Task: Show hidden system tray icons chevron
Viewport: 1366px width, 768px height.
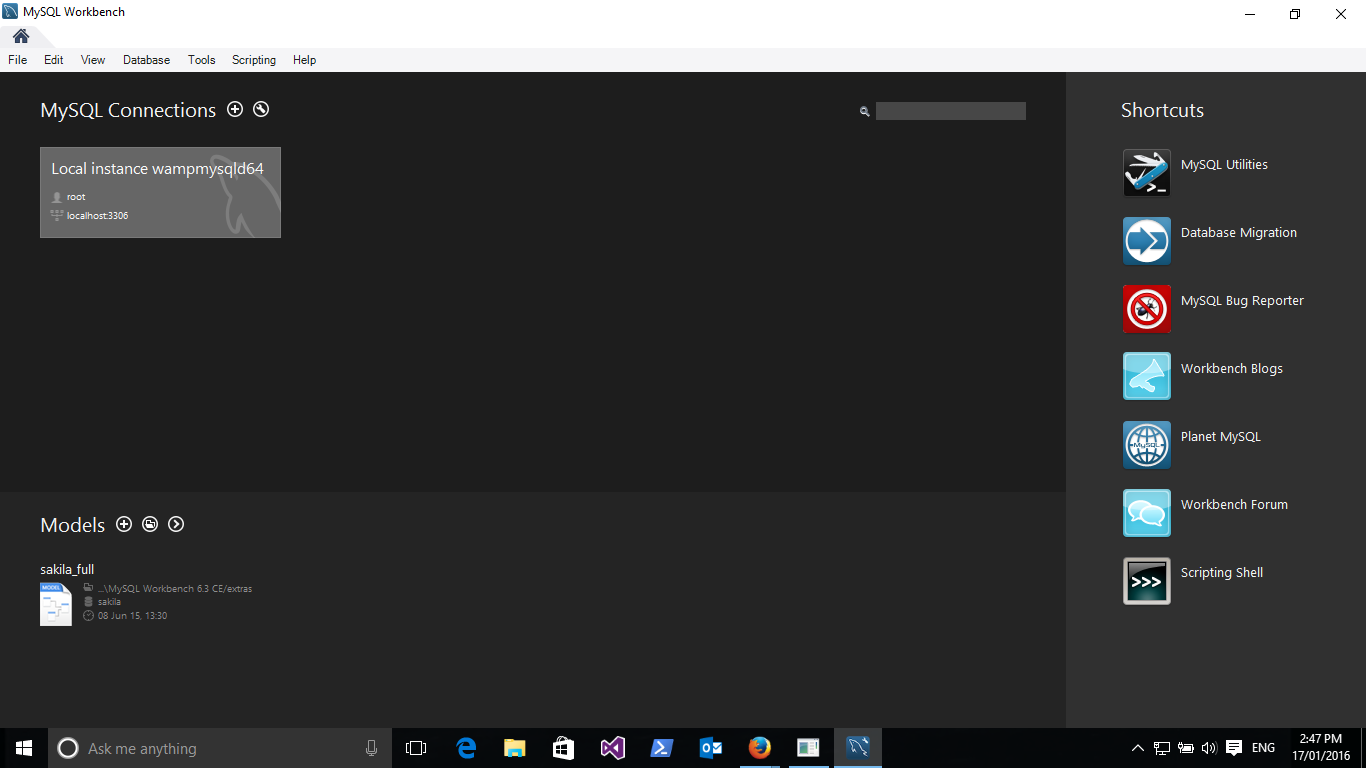Action: pos(1137,748)
